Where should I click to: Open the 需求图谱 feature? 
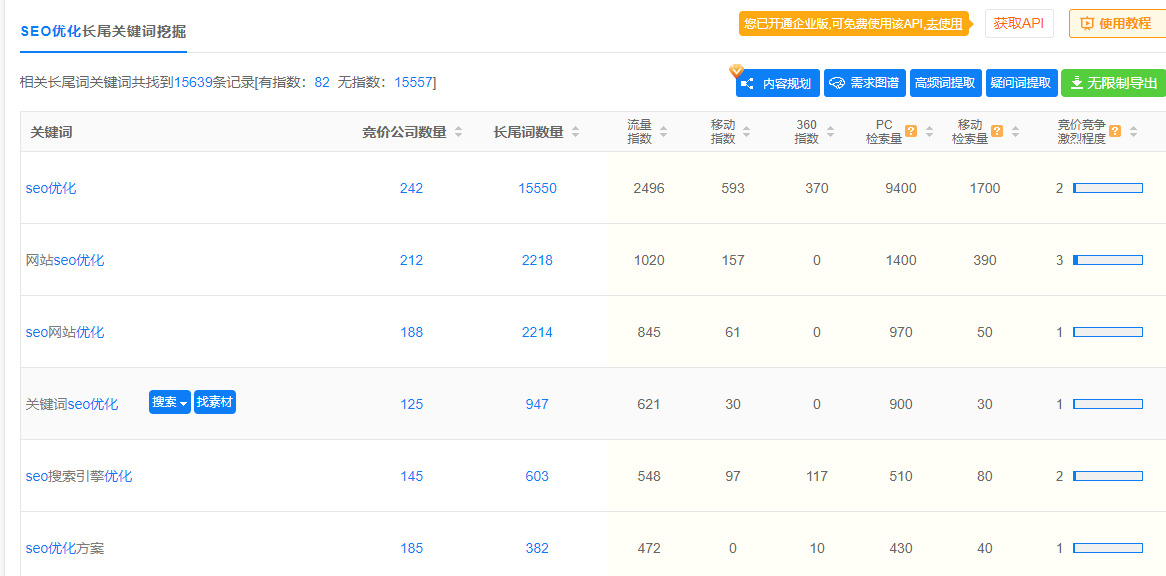pos(864,83)
